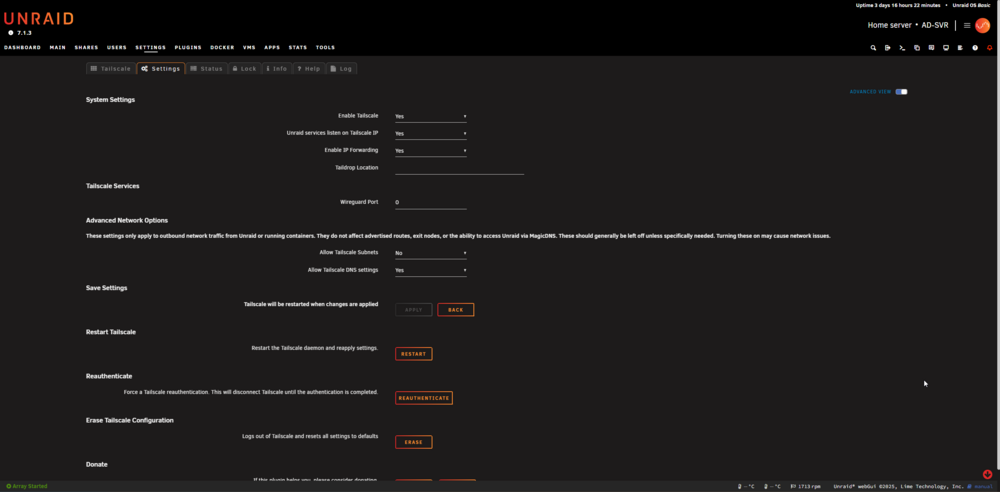The image size is (1000, 492).
Task: Toggle the Advanced View switch
Action: coord(901,92)
